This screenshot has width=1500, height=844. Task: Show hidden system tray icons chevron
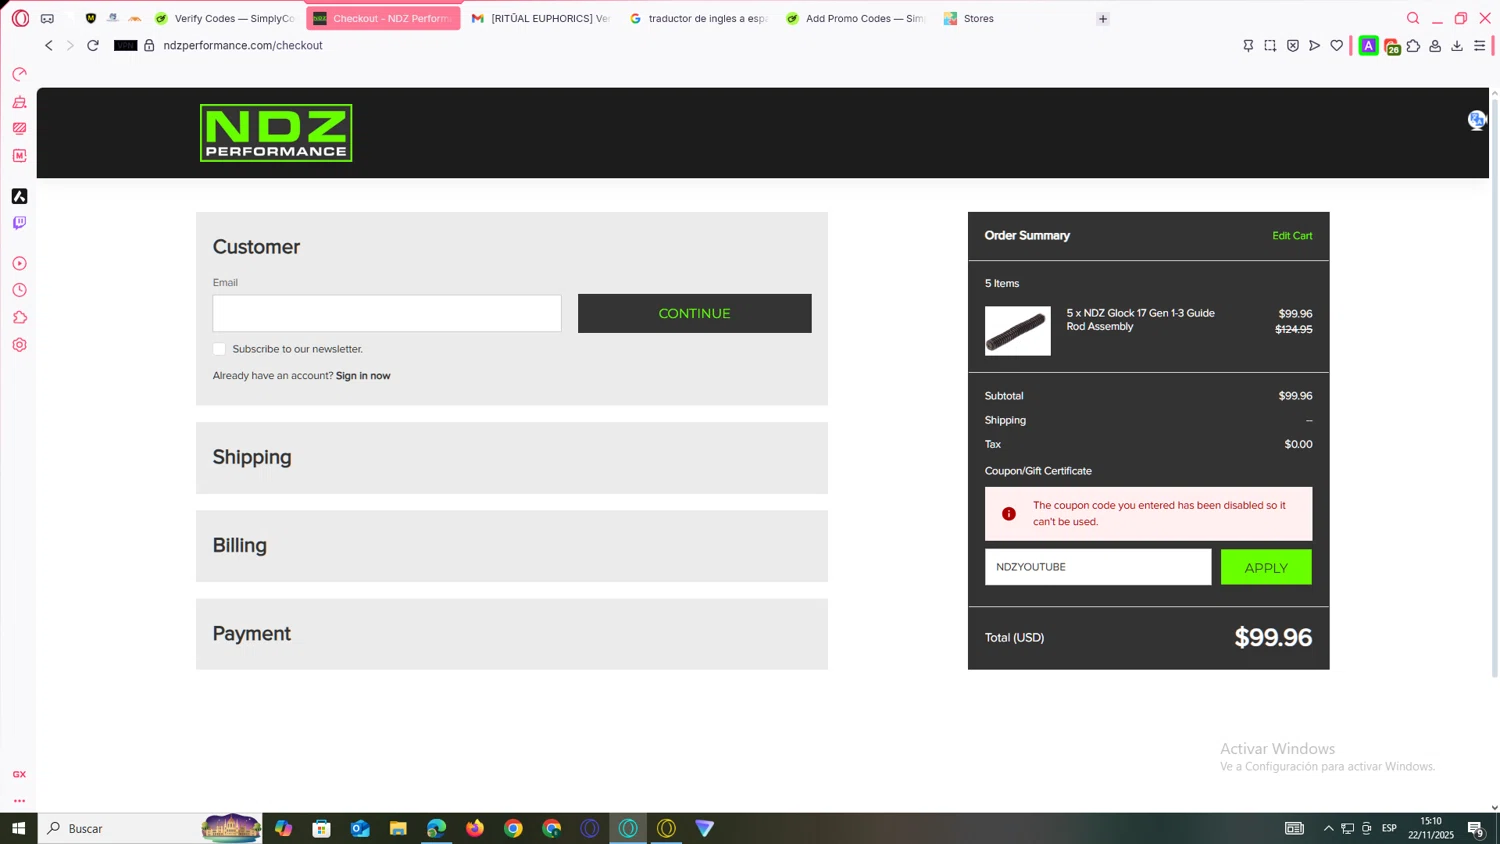[x=1328, y=828]
